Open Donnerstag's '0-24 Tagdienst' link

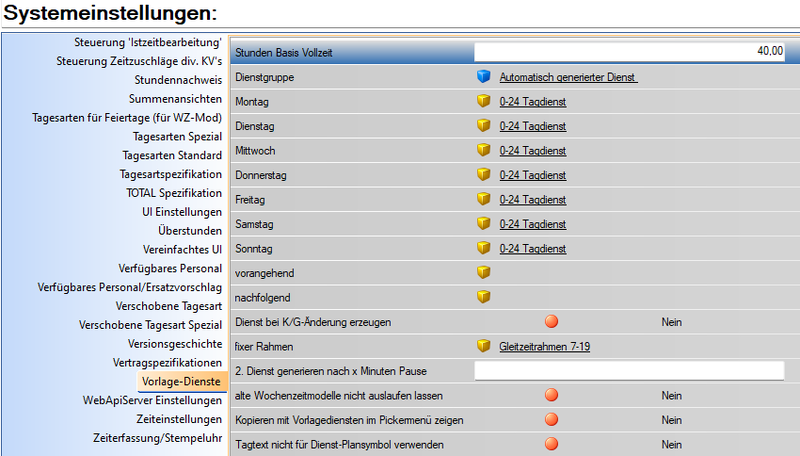click(533, 175)
